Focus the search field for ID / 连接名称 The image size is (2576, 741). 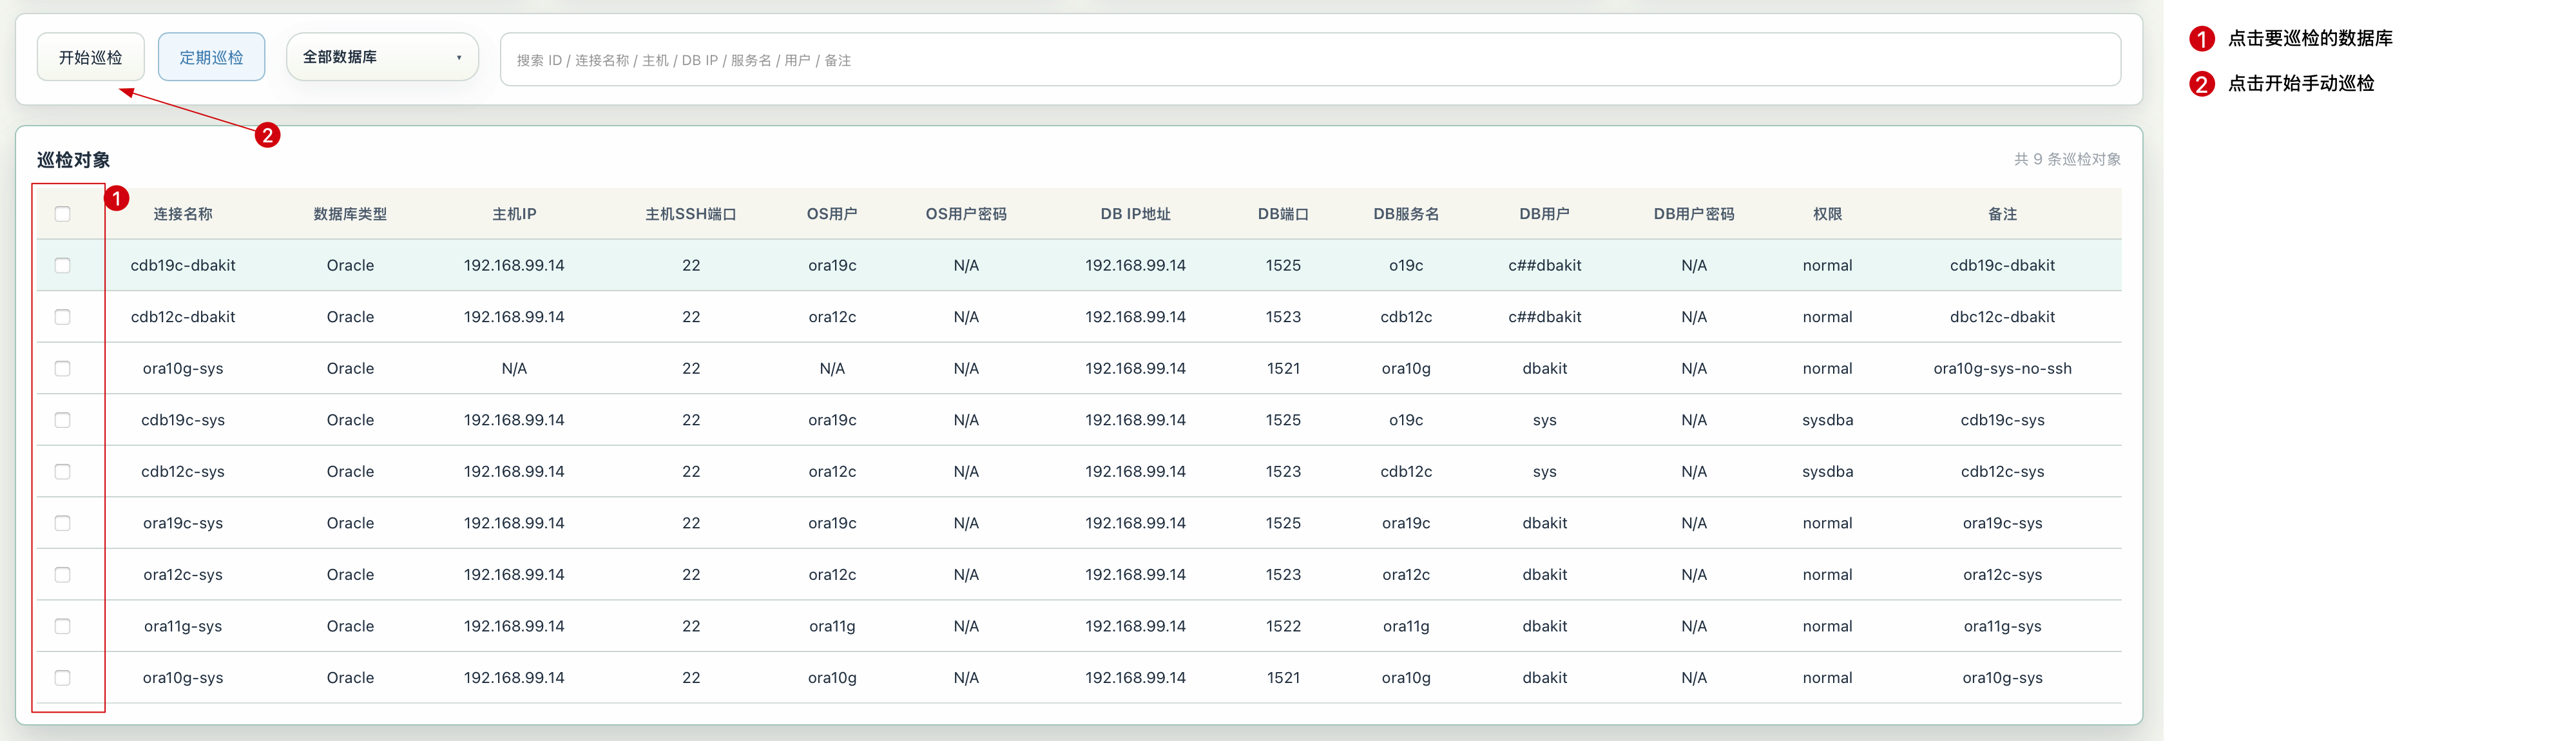(1309, 60)
